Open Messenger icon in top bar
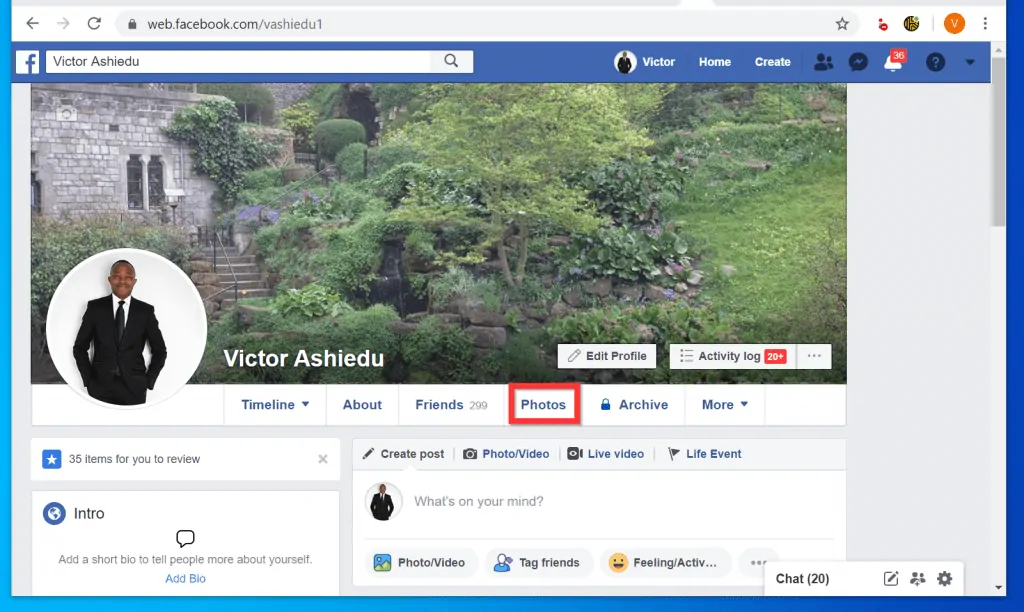The image size is (1024, 612). point(857,62)
